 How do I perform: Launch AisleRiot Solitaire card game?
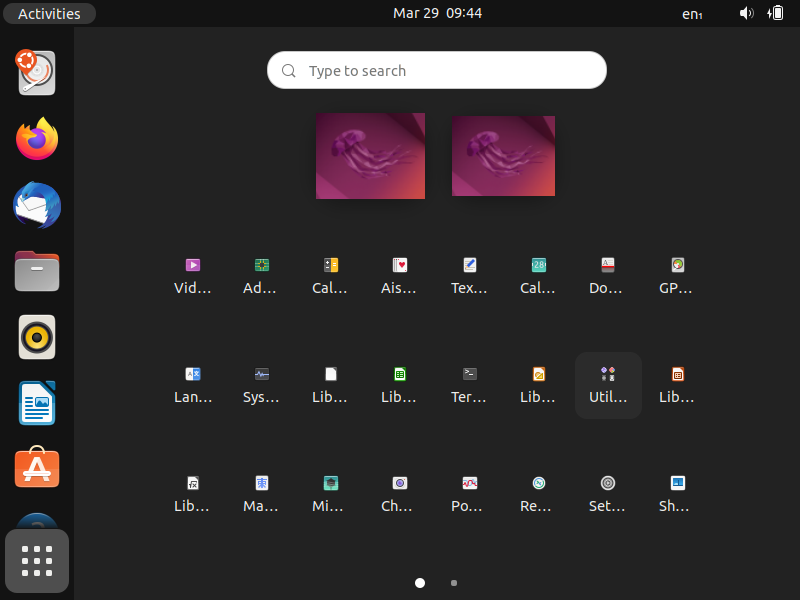[x=399, y=276]
